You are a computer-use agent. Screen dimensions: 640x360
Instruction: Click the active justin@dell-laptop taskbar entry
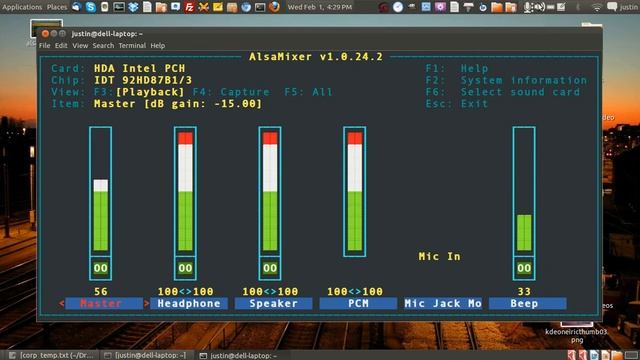point(239,355)
